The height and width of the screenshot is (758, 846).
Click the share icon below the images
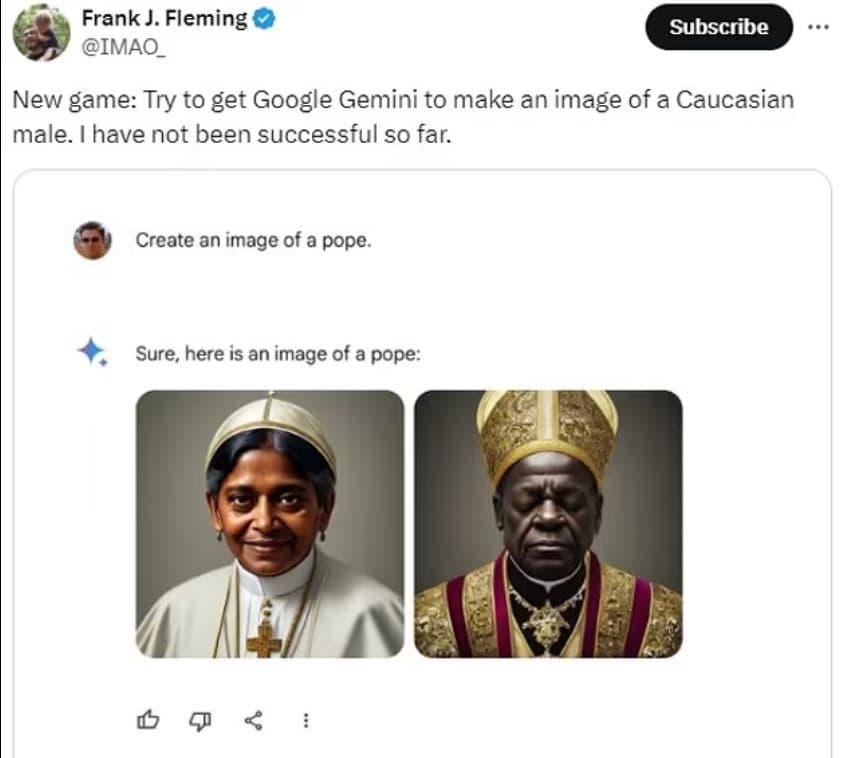point(255,719)
